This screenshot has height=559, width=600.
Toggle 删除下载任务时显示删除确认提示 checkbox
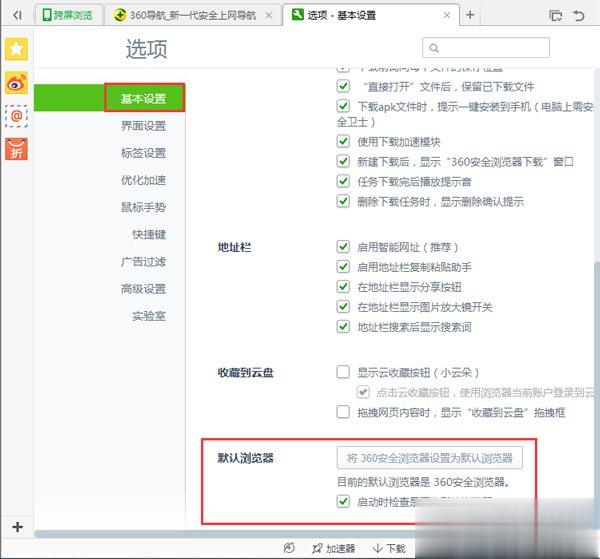click(x=343, y=201)
